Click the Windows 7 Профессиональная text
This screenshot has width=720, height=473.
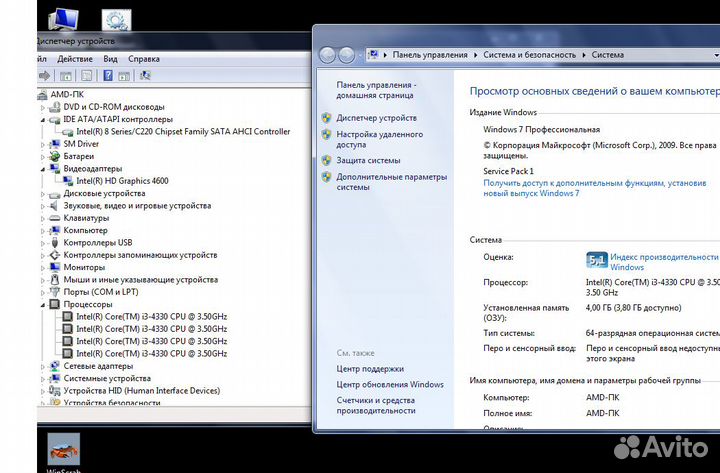coord(541,130)
